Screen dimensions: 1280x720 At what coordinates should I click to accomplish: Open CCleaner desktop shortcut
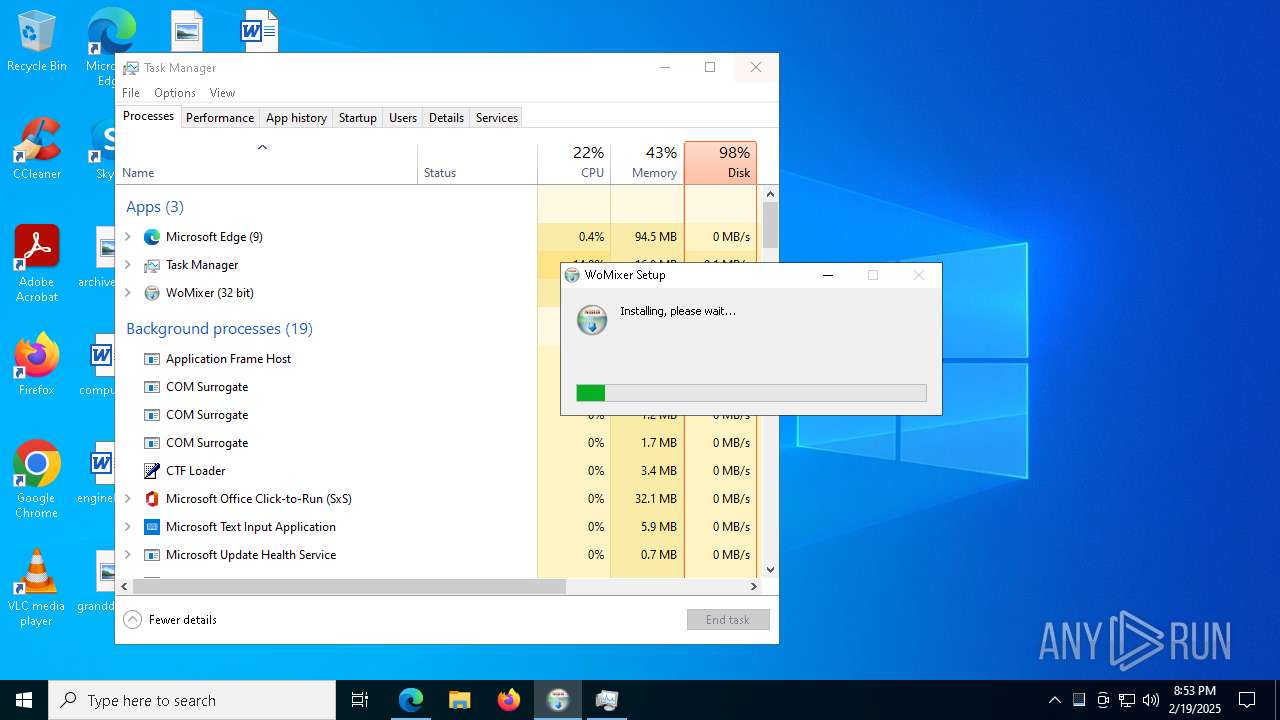point(37,149)
